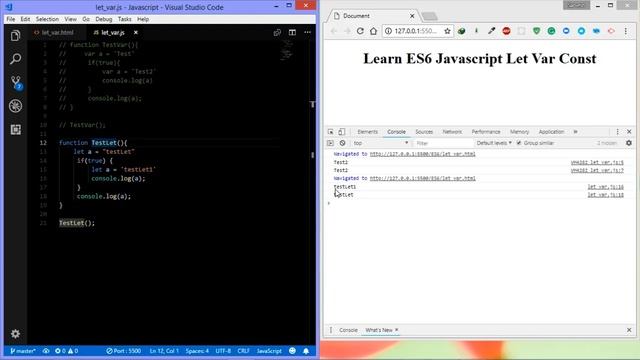This screenshot has height=360, width=640.
Task: Click Open Changes icon in editor toolbar
Action: pyautogui.click(x=277, y=32)
